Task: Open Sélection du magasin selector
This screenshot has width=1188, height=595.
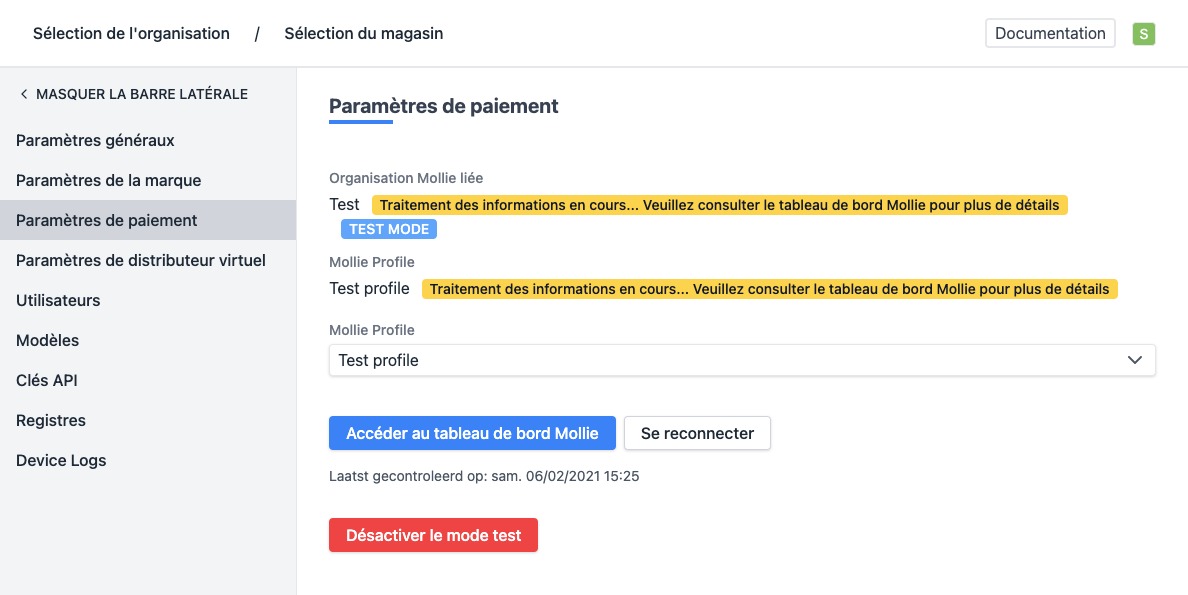Action: [363, 34]
